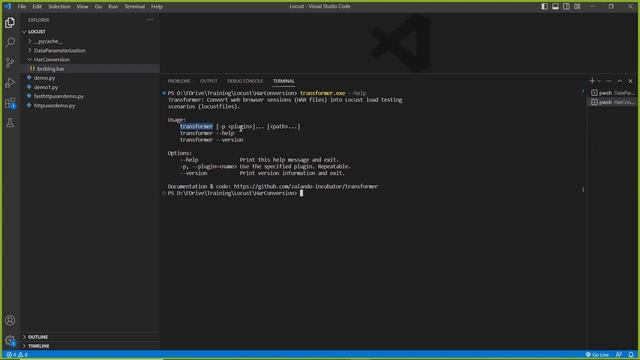Click the 'transformer --version' usage line

tap(211, 140)
